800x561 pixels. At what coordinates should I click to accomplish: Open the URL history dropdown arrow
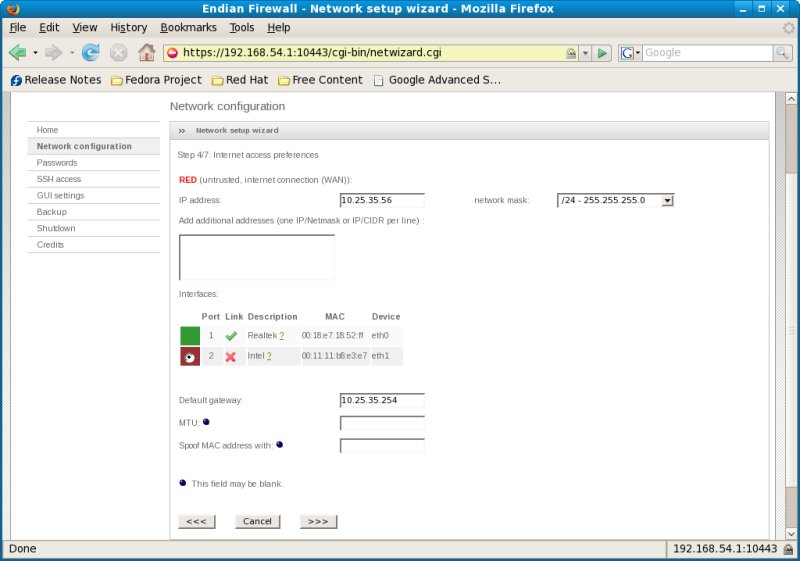tap(586, 53)
